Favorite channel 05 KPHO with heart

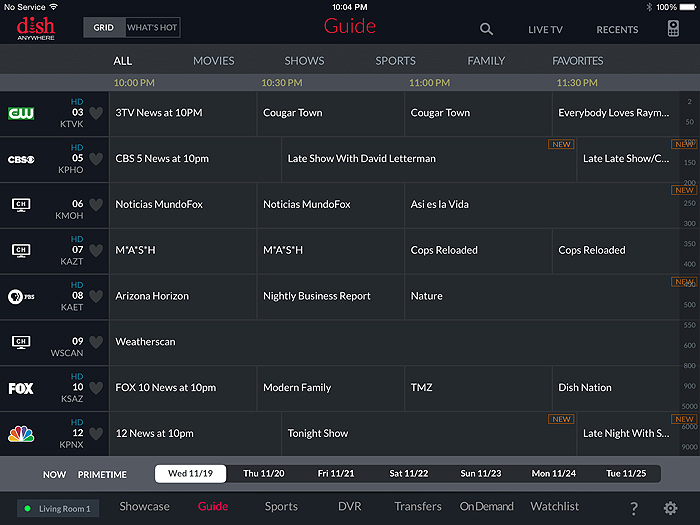pos(96,159)
